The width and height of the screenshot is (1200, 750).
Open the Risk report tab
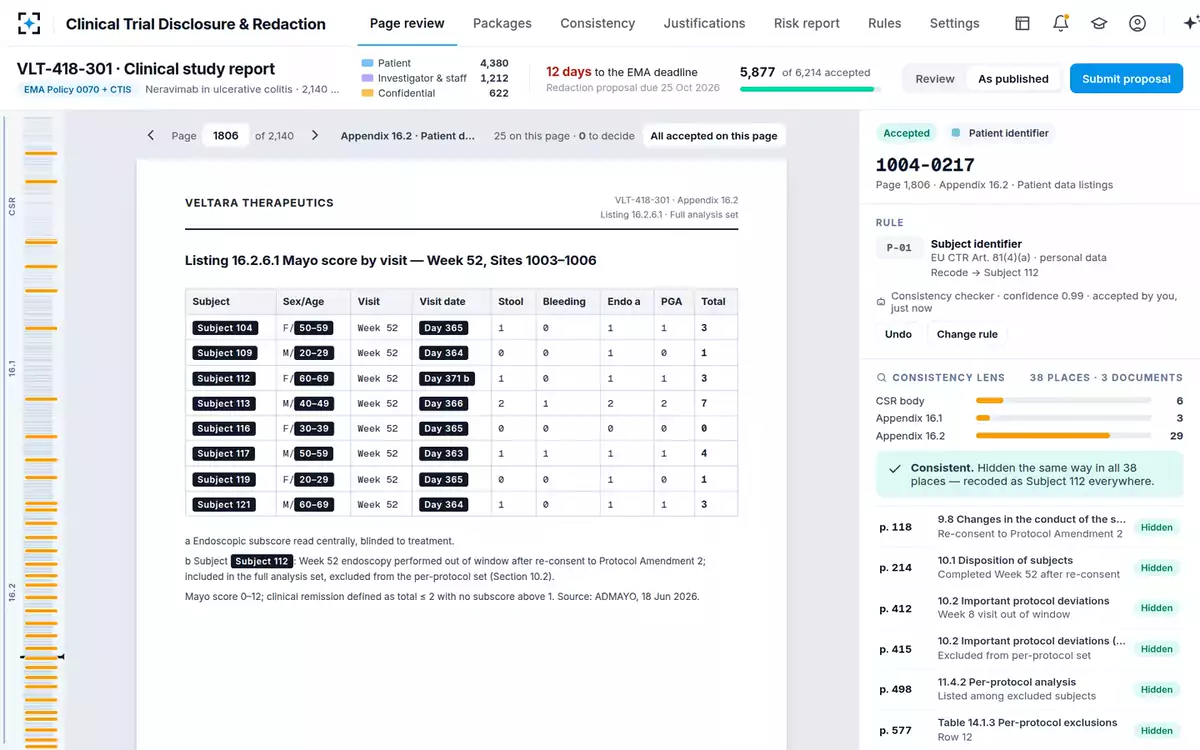click(807, 23)
